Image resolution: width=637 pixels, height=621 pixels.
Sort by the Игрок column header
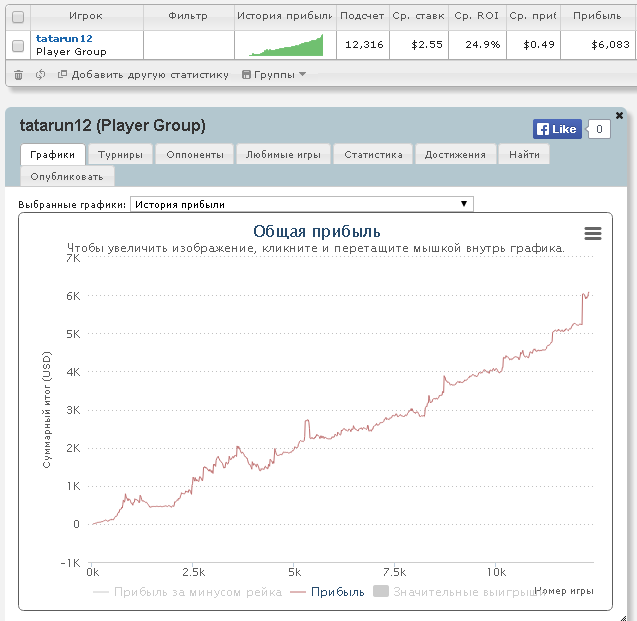click(x=86, y=16)
